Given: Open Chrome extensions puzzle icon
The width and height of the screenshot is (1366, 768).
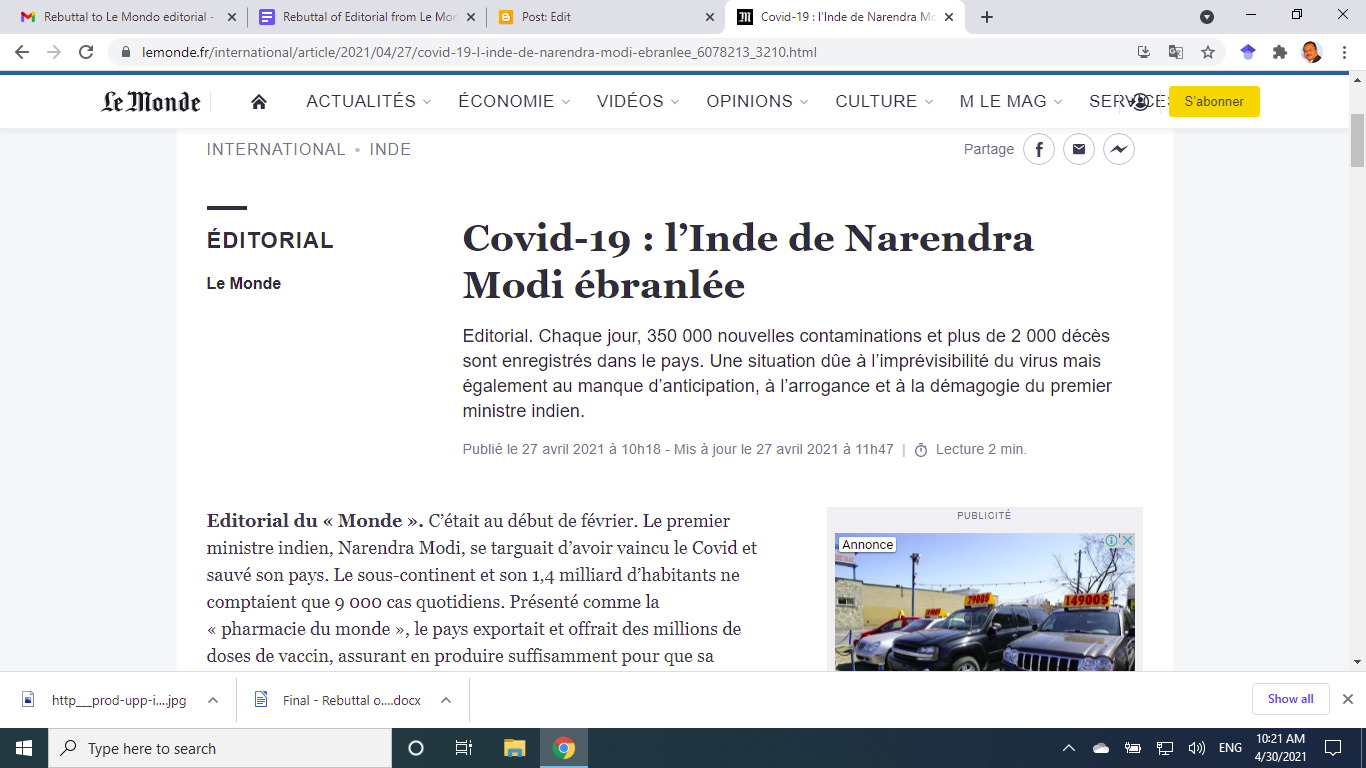Looking at the screenshot, I should (x=1279, y=52).
